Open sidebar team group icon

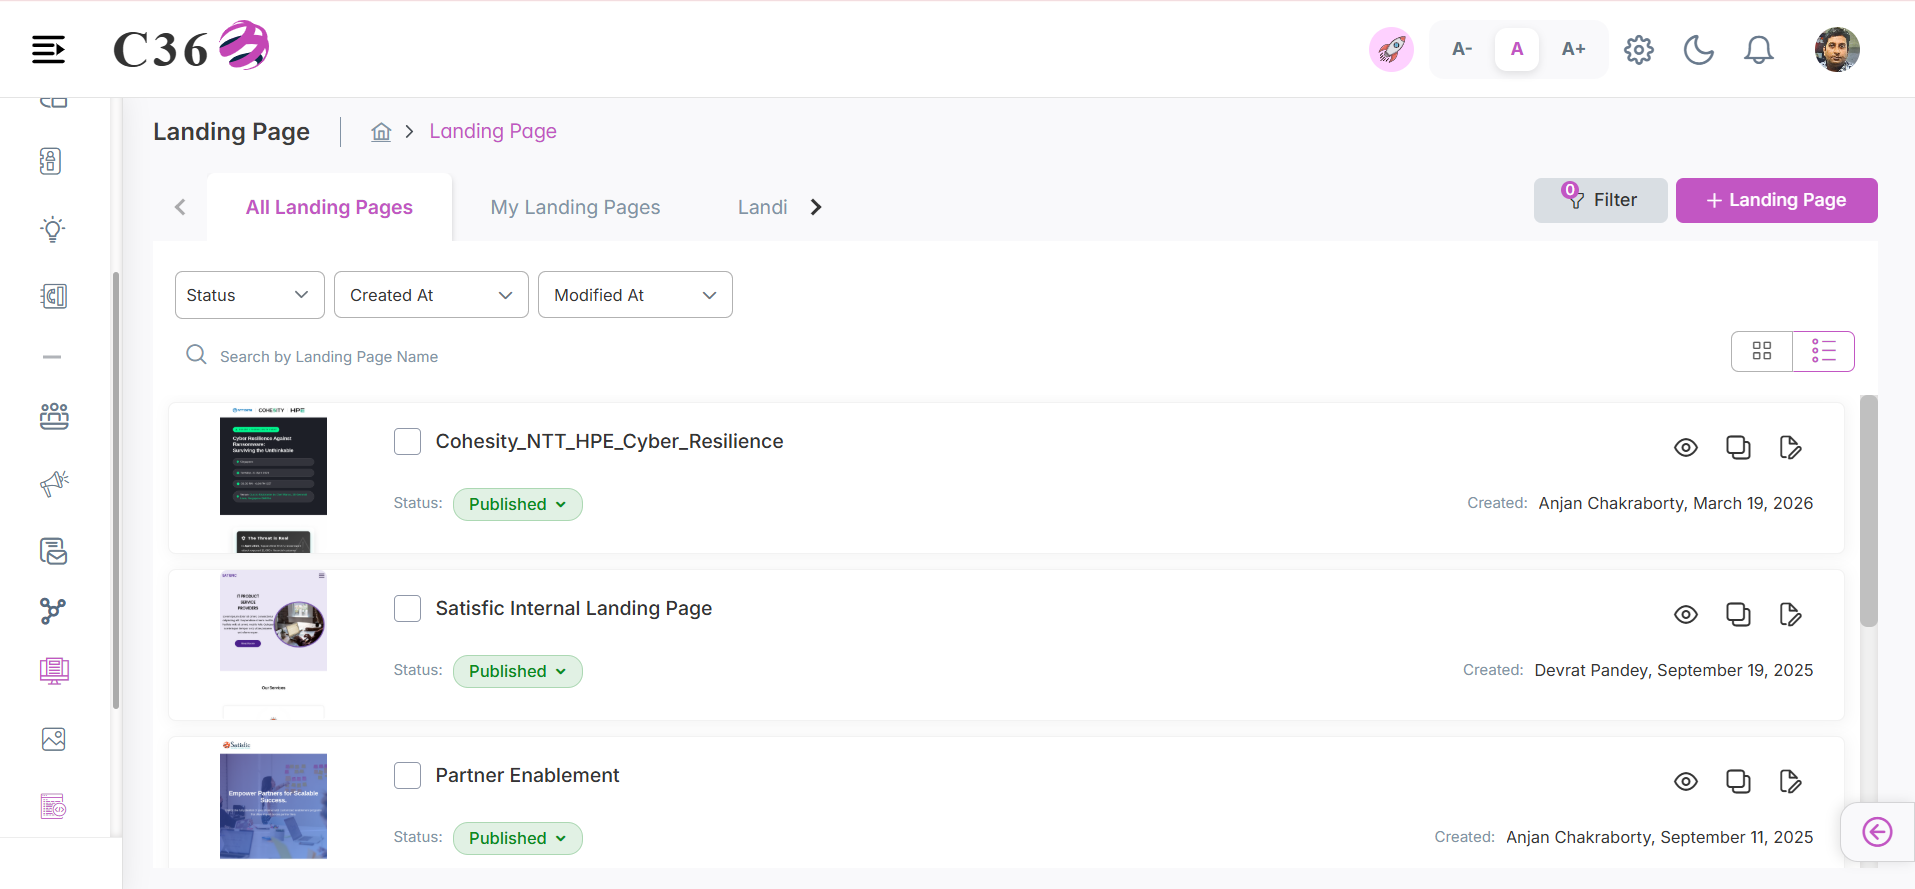click(x=54, y=416)
